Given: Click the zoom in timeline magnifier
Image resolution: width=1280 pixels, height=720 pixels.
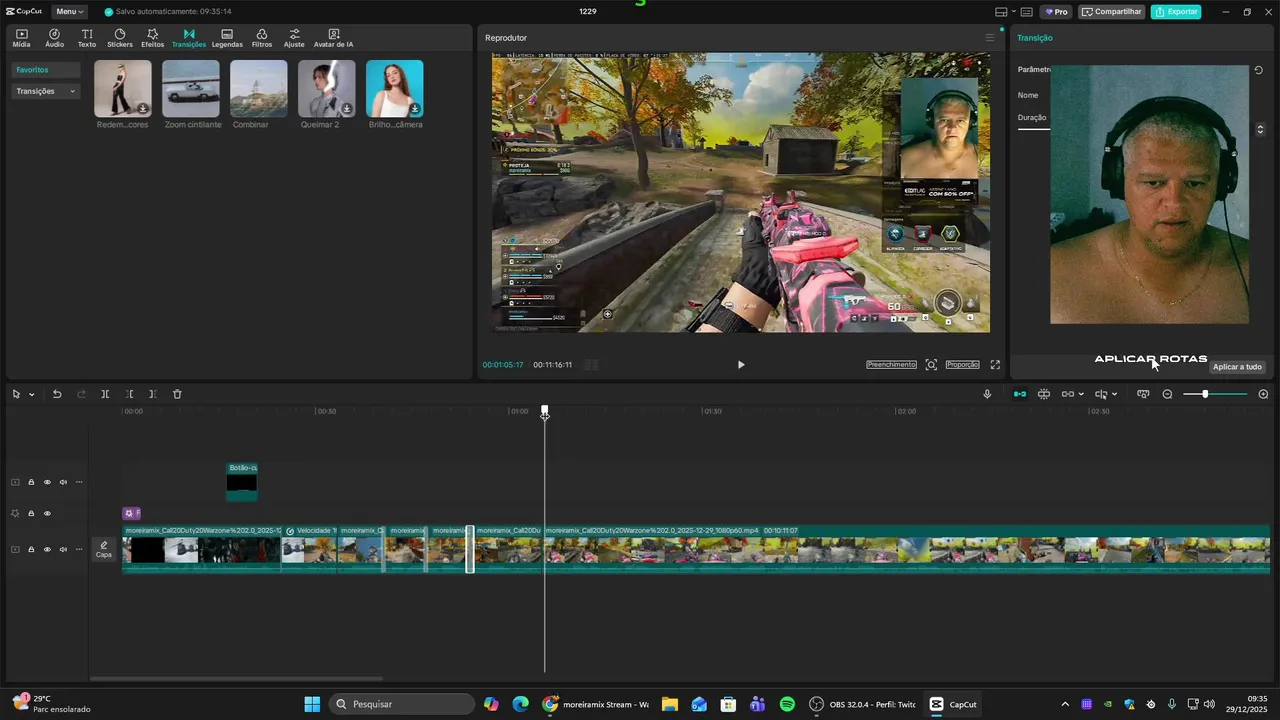Looking at the screenshot, I should coord(1263,394).
